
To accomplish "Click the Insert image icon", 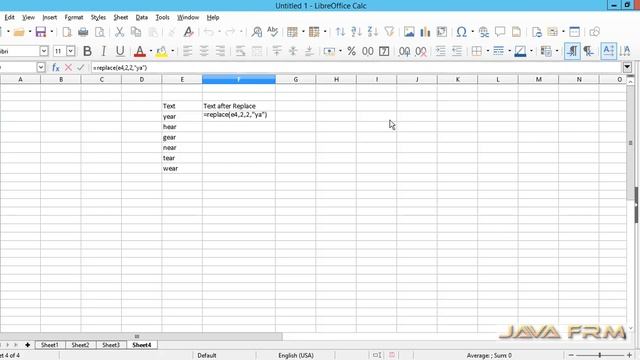I will tap(409, 32).
